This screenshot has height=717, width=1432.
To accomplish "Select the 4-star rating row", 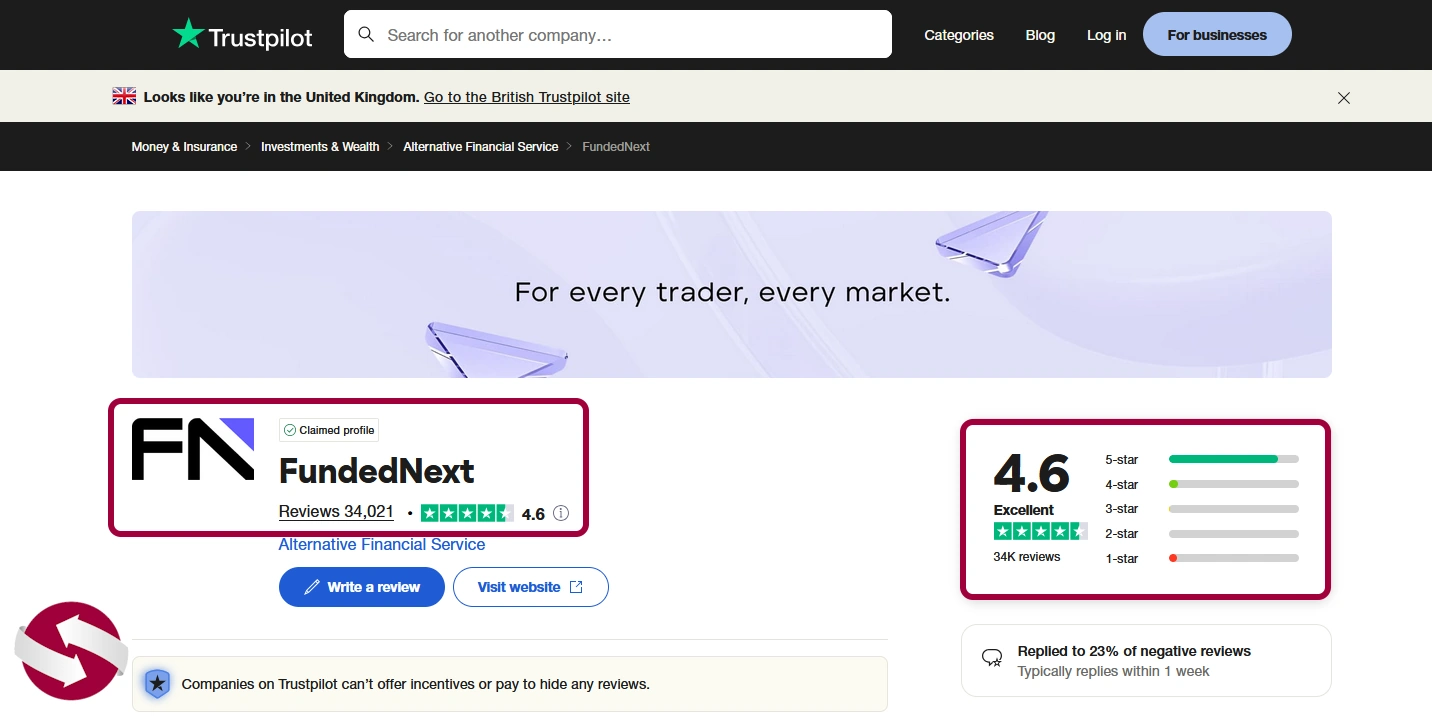I will click(x=1201, y=484).
